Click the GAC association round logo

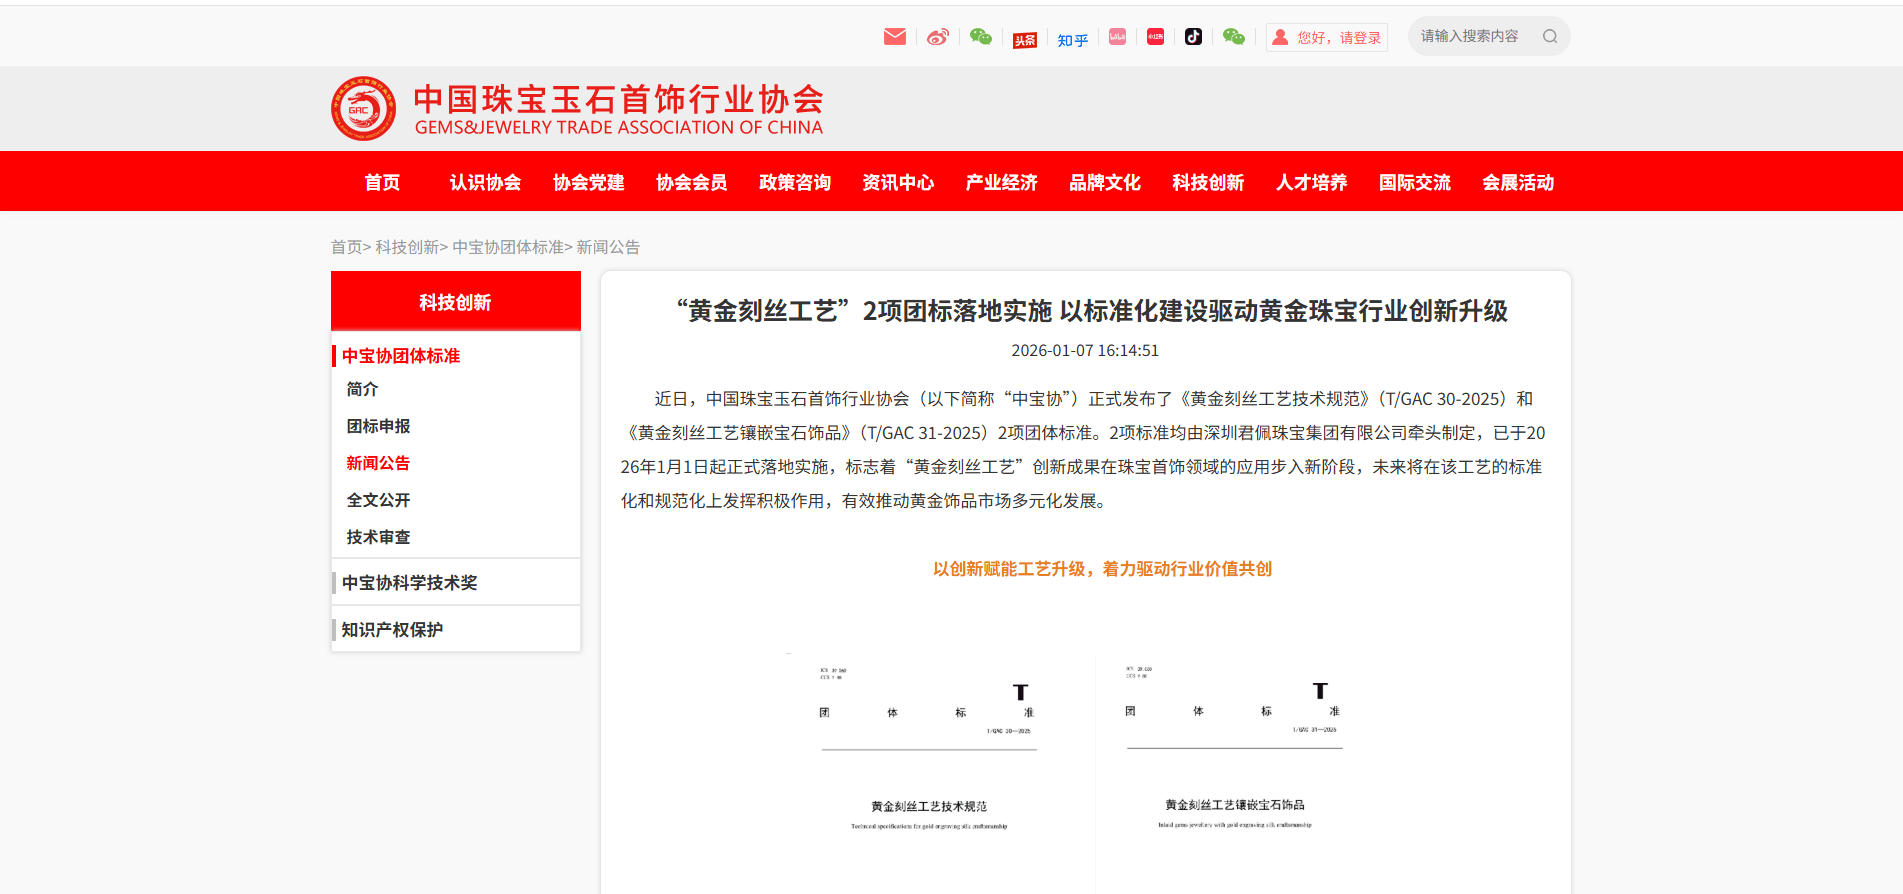pyautogui.click(x=364, y=108)
